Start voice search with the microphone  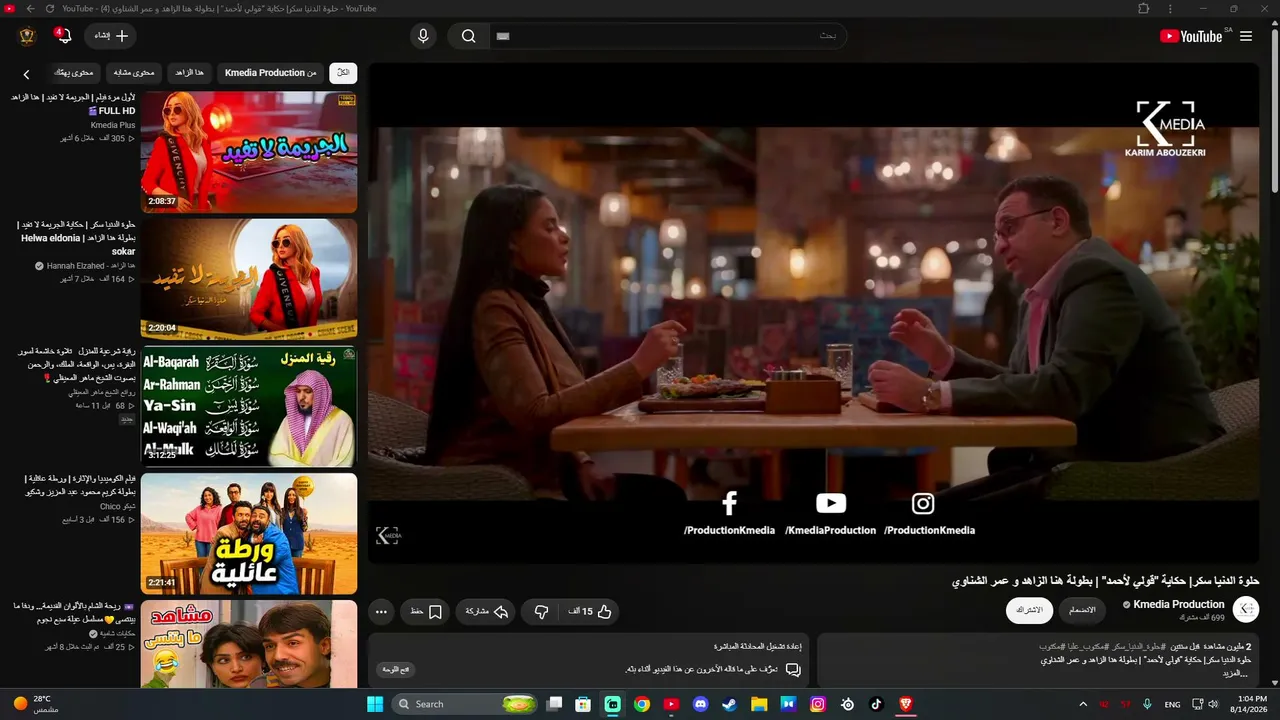(x=423, y=36)
